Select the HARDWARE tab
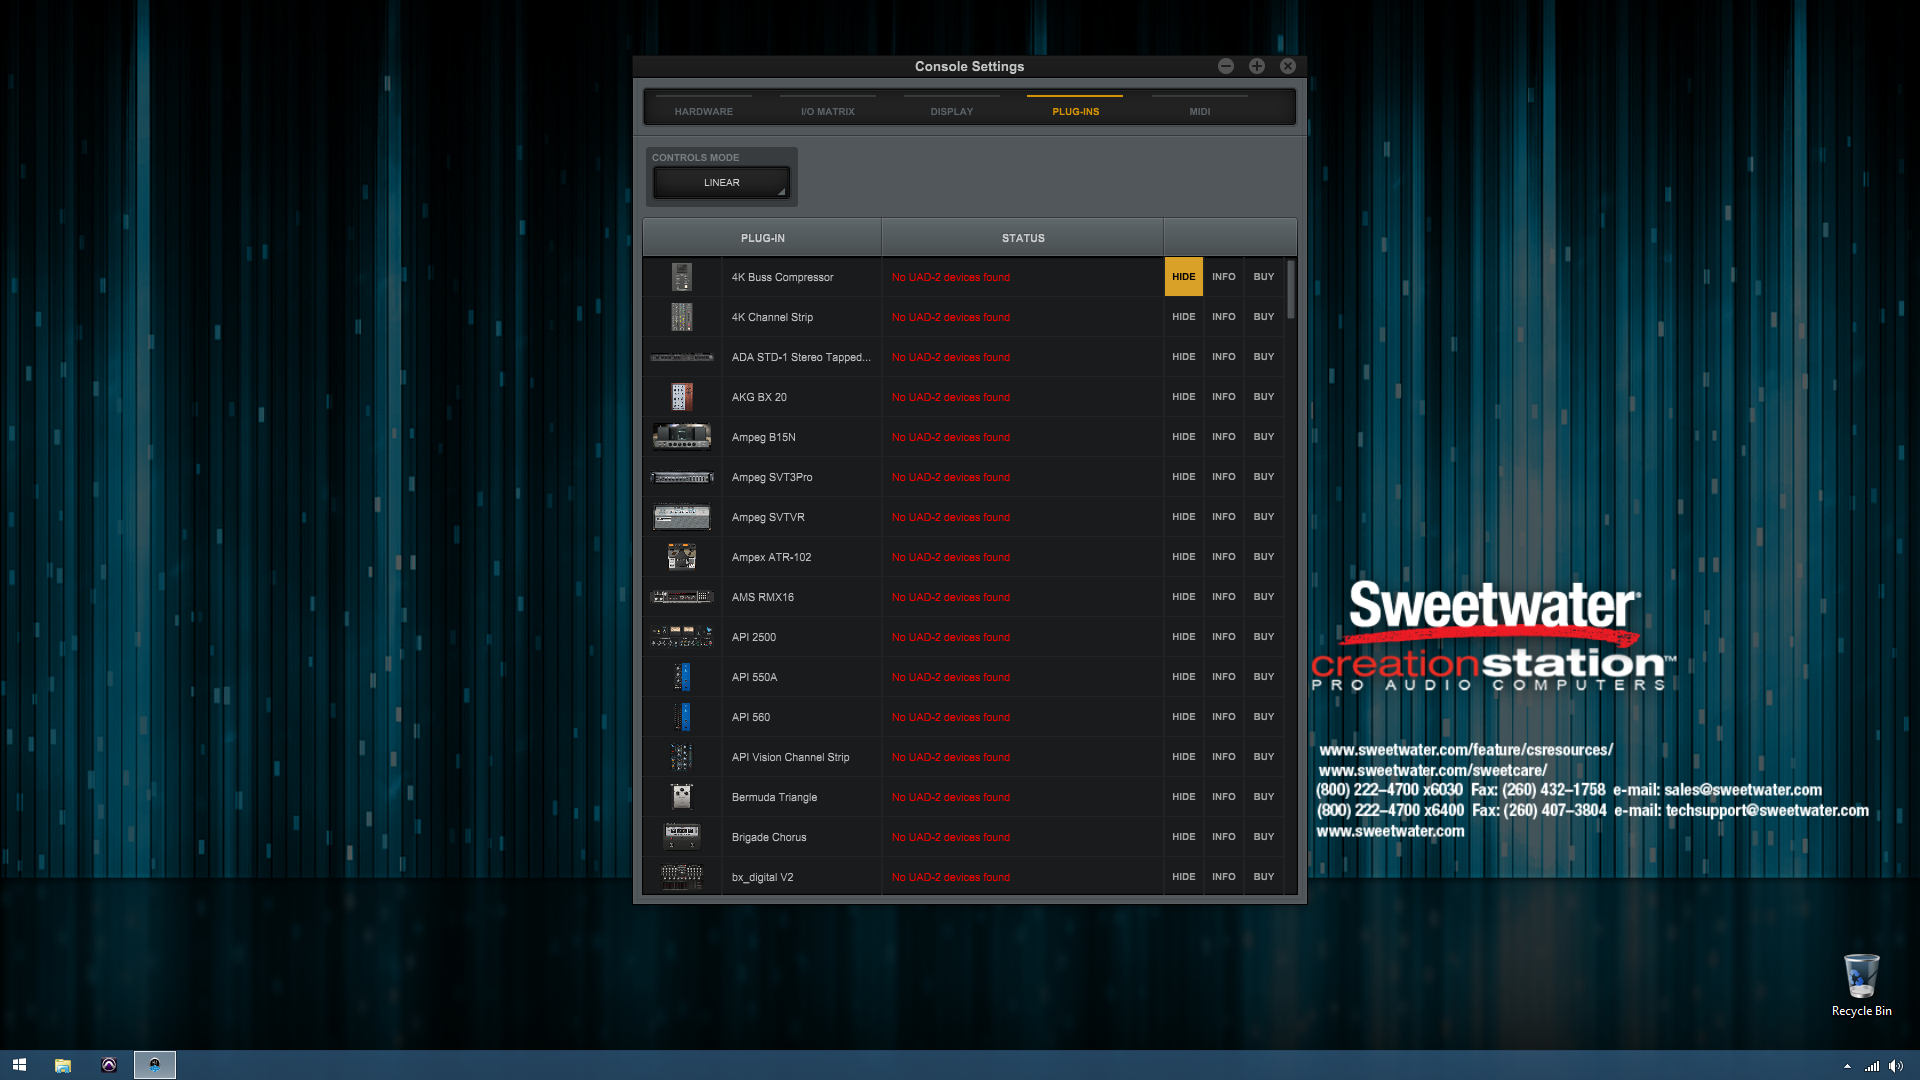The image size is (1920, 1080). tap(703, 109)
